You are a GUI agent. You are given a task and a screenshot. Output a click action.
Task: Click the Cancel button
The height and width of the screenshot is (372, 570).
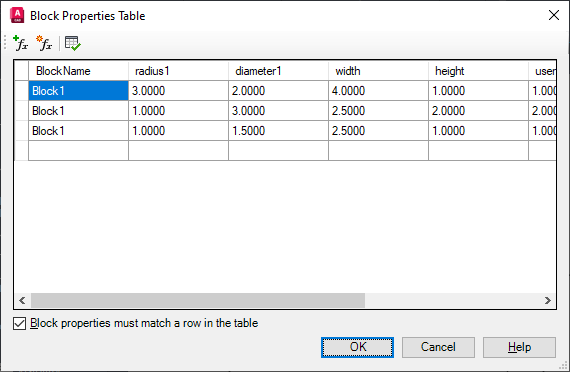coord(438,347)
